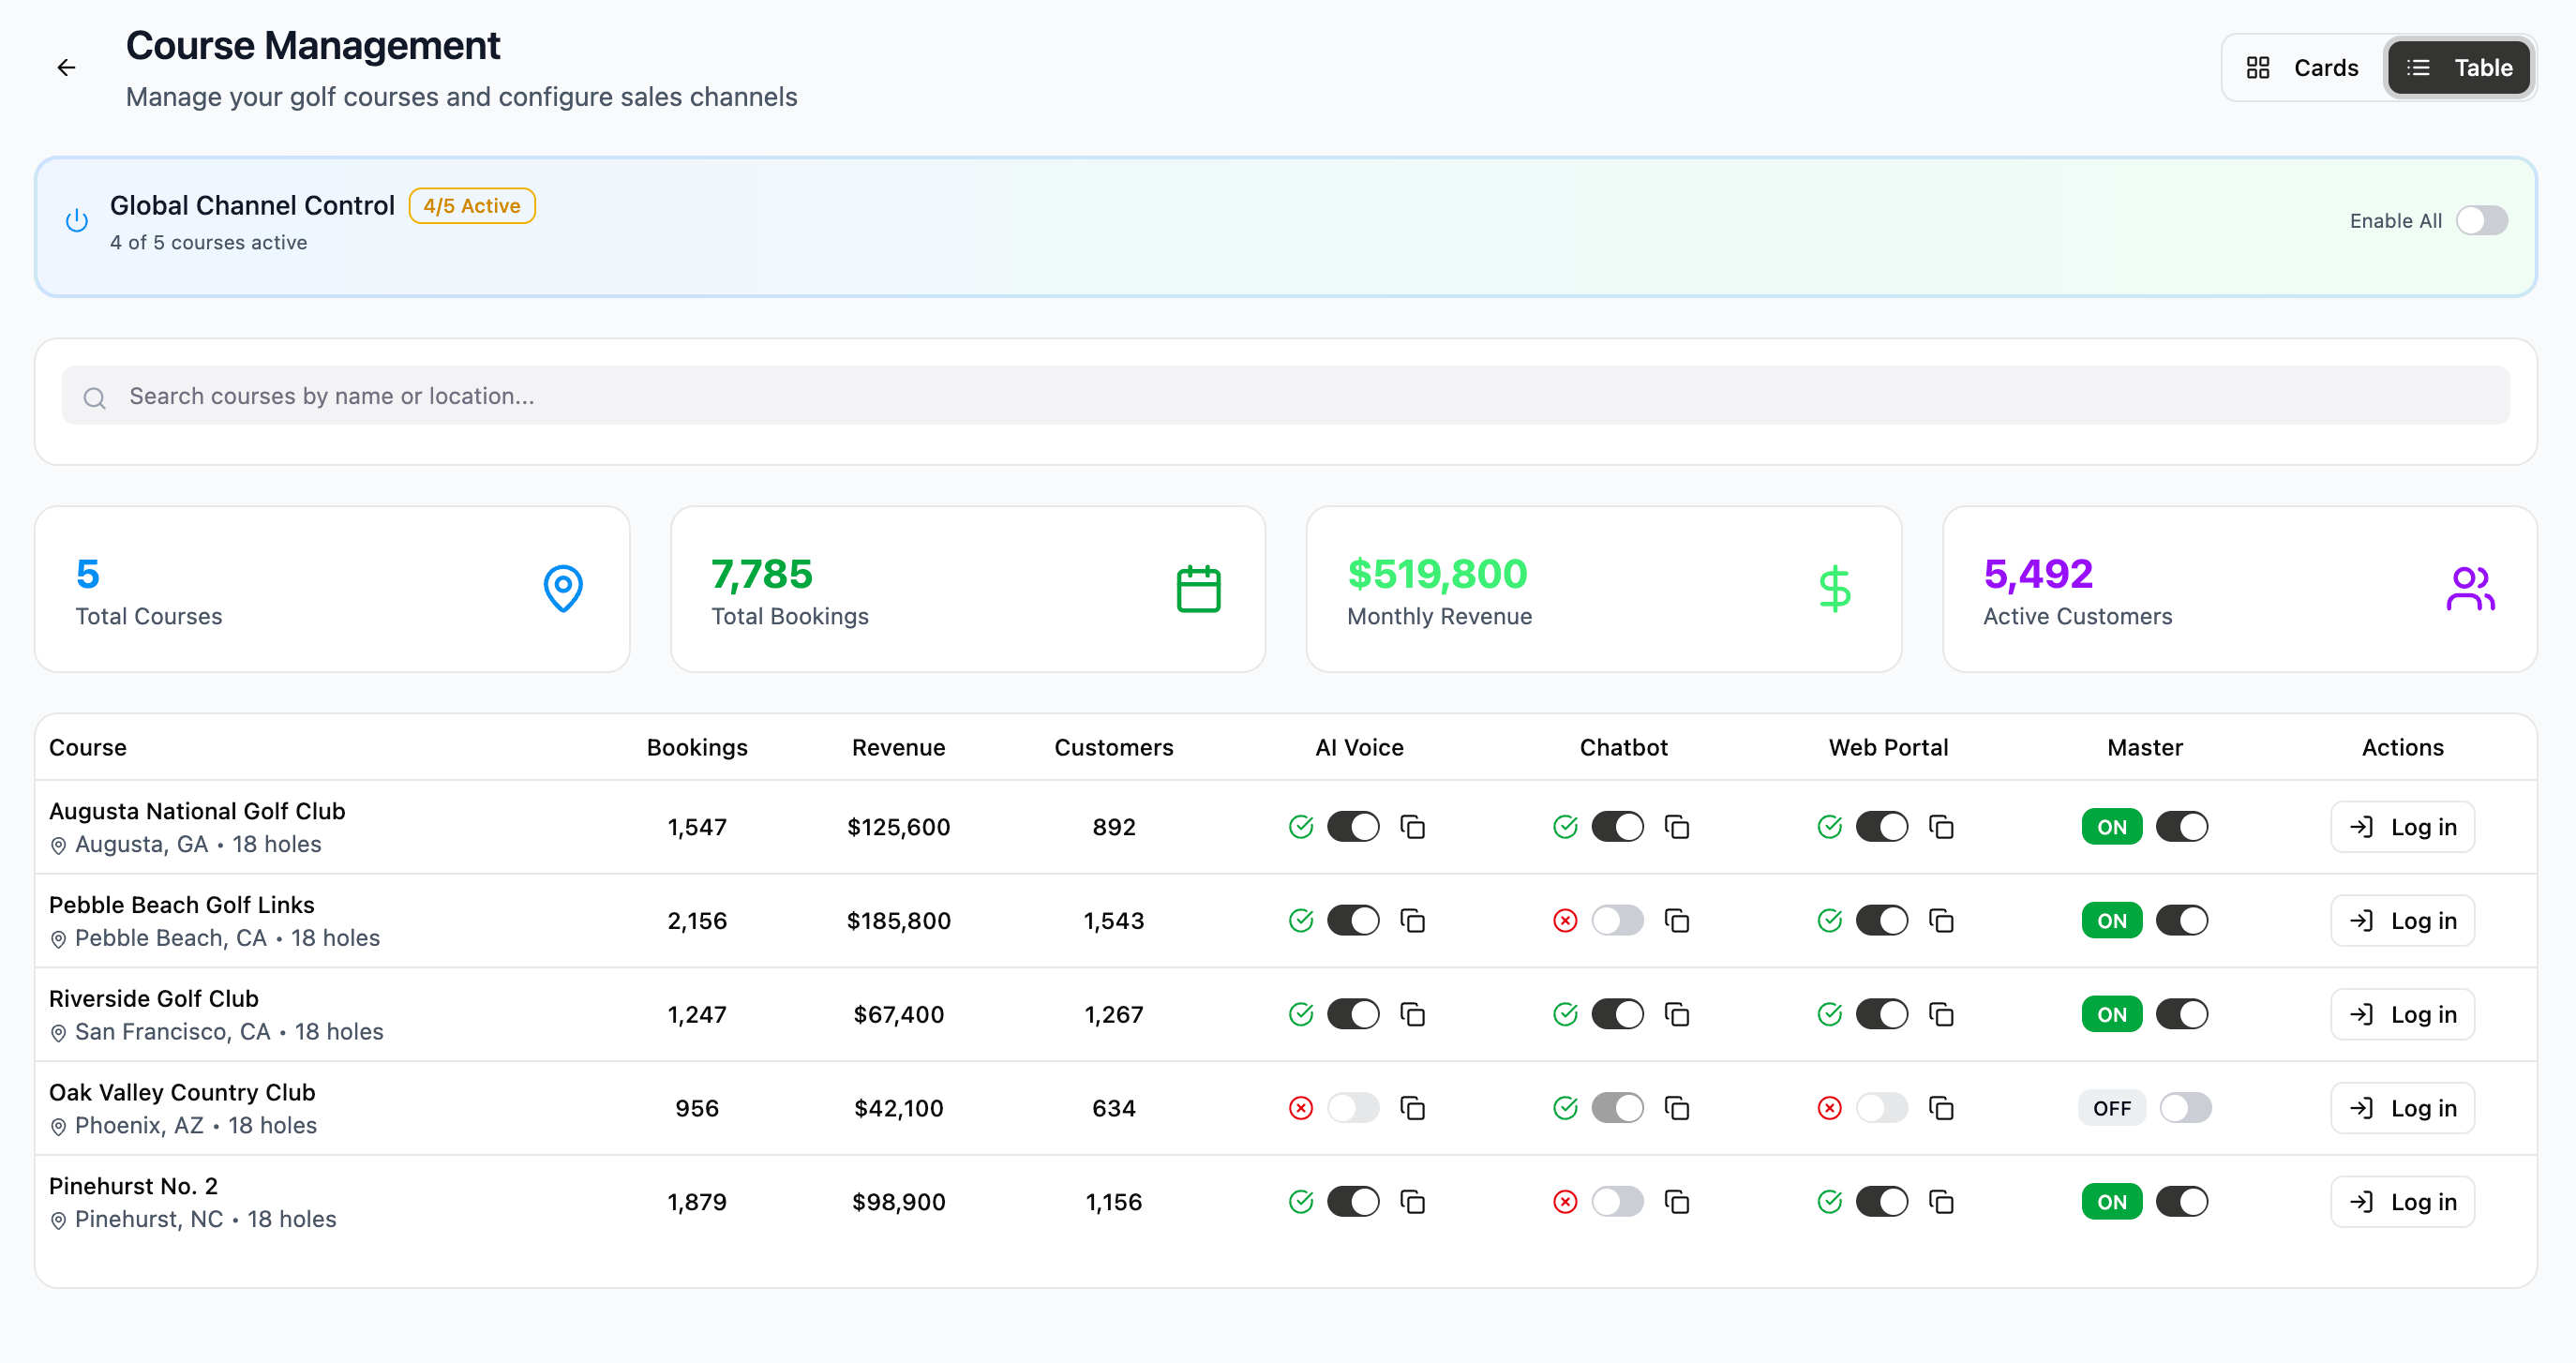Turn on Oak Valley Country Club master switch
This screenshot has width=2576, height=1363.
click(2185, 1108)
